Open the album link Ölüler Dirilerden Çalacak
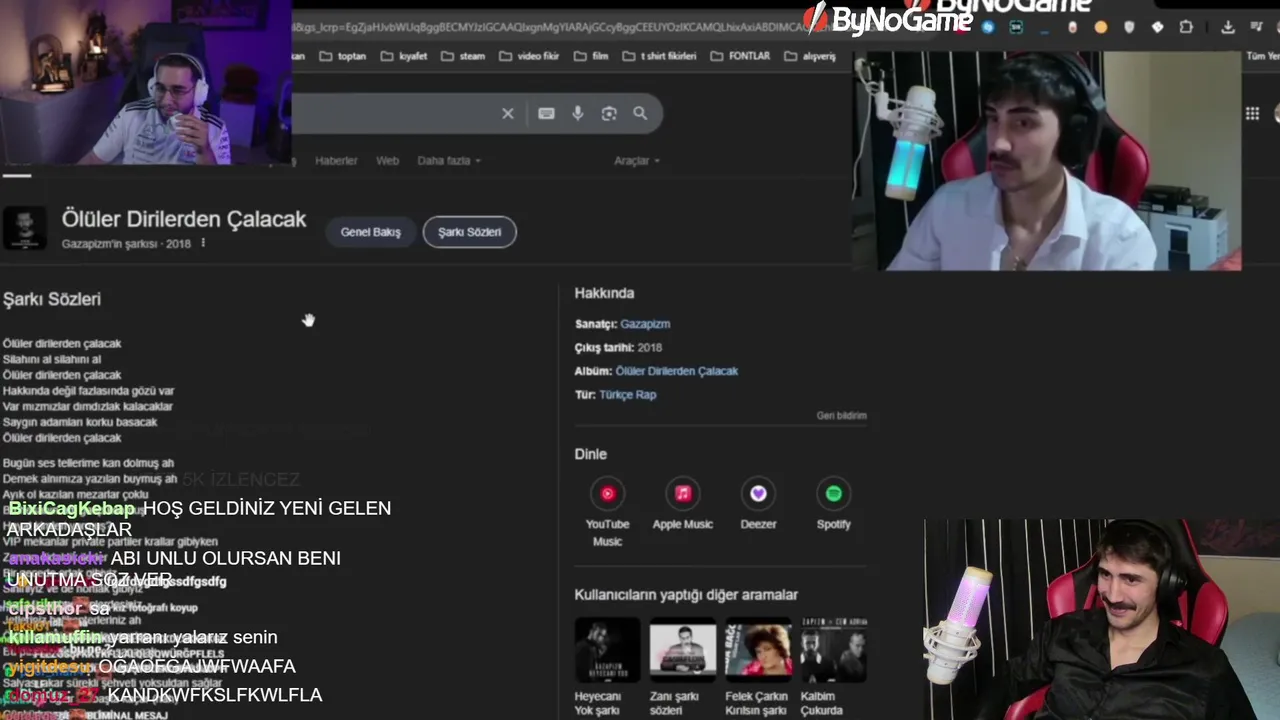Viewport: 1280px width, 720px height. click(677, 371)
